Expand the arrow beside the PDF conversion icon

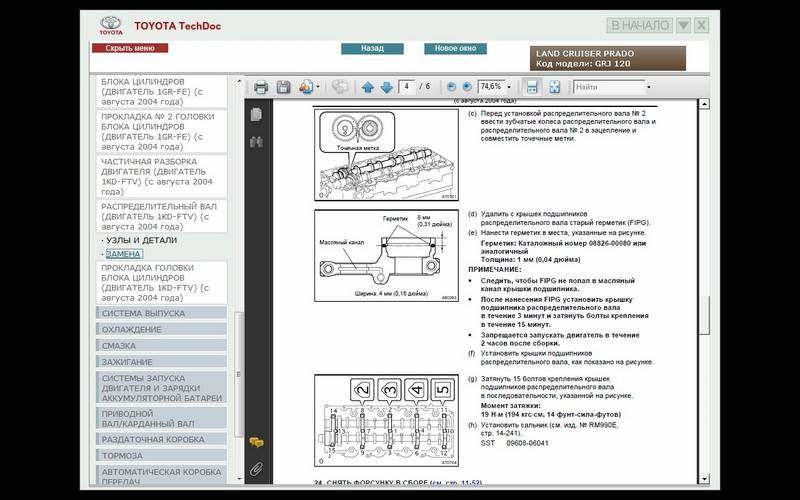point(318,87)
